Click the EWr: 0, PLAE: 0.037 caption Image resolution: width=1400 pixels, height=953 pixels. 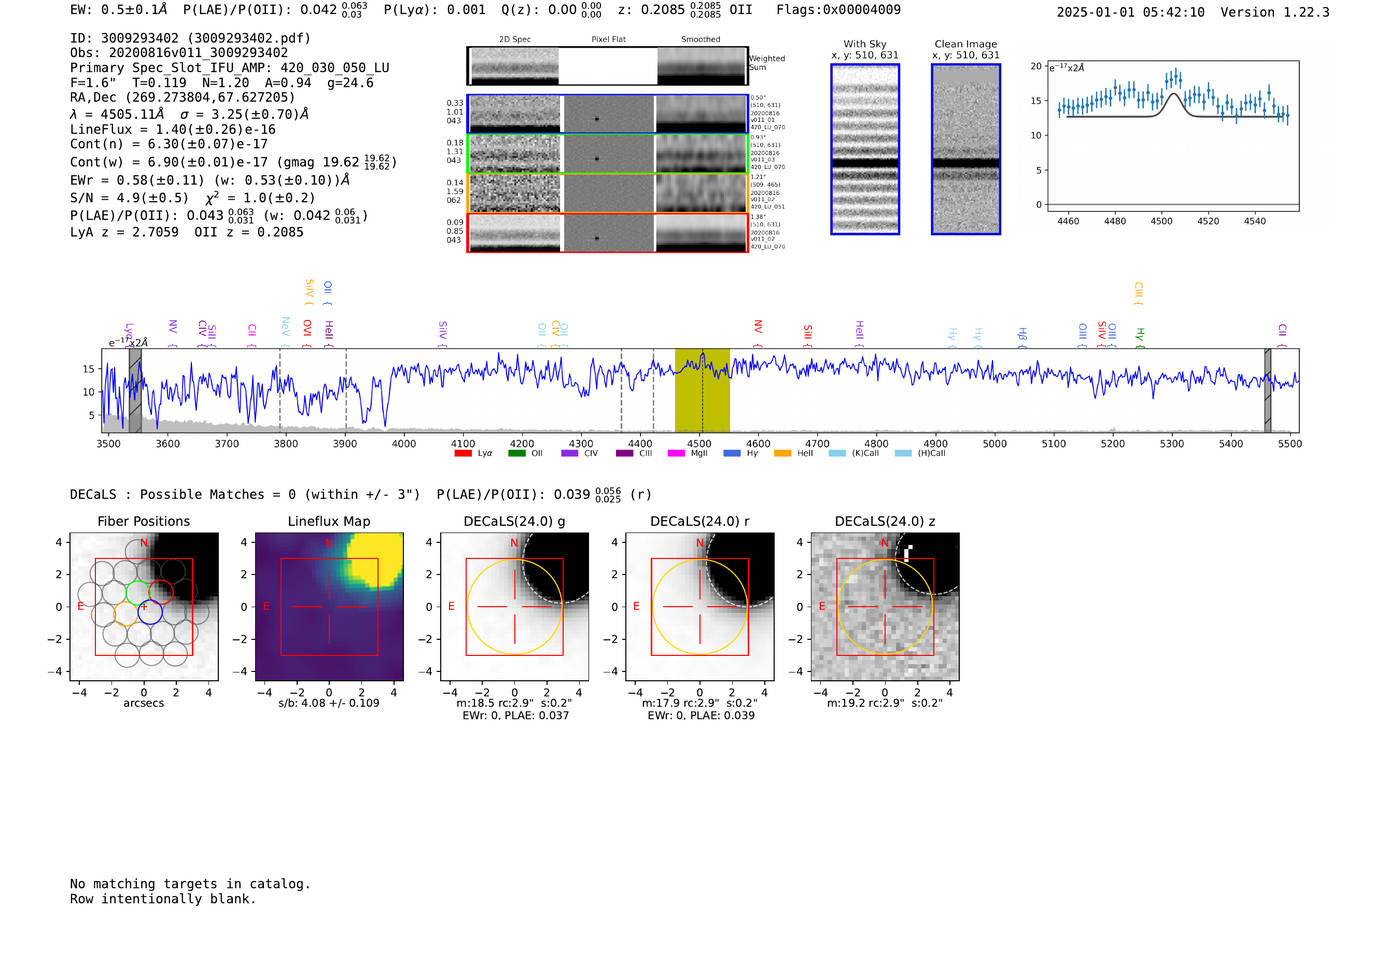515,715
